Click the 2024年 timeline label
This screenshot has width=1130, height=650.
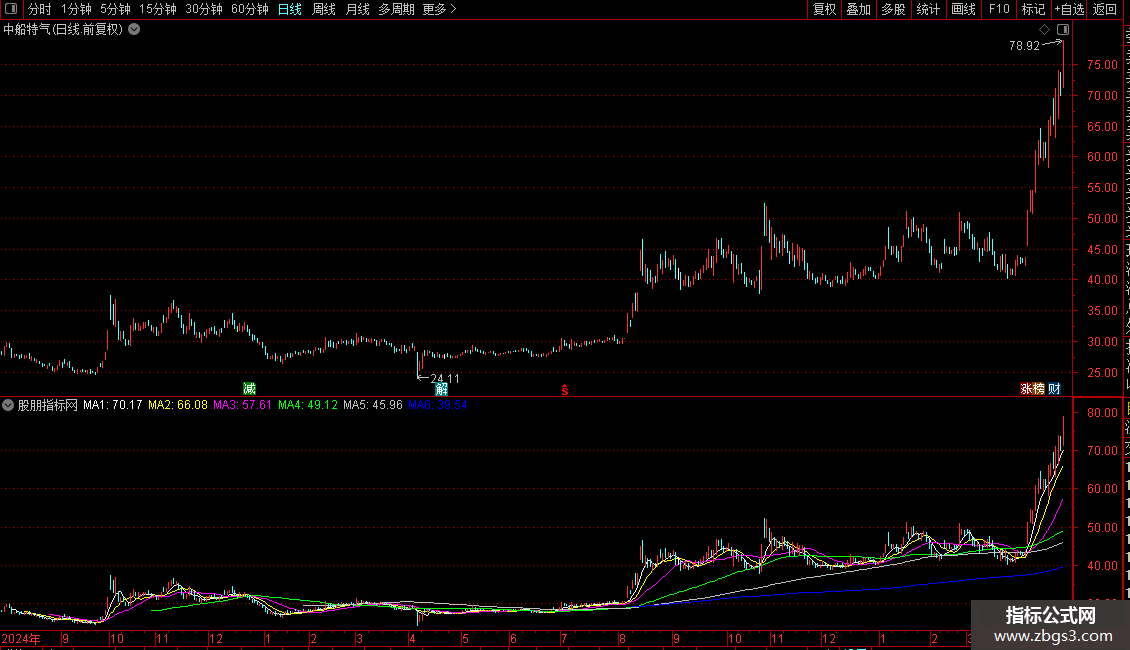[x=21, y=638]
